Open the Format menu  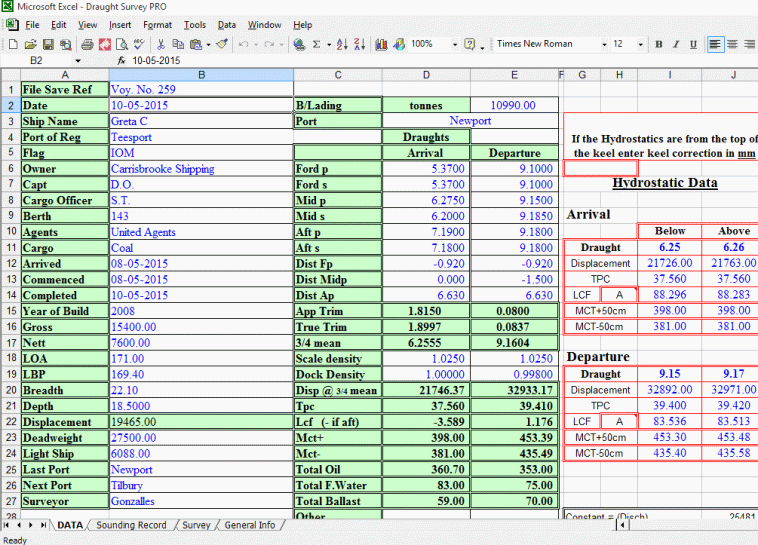[x=157, y=24]
